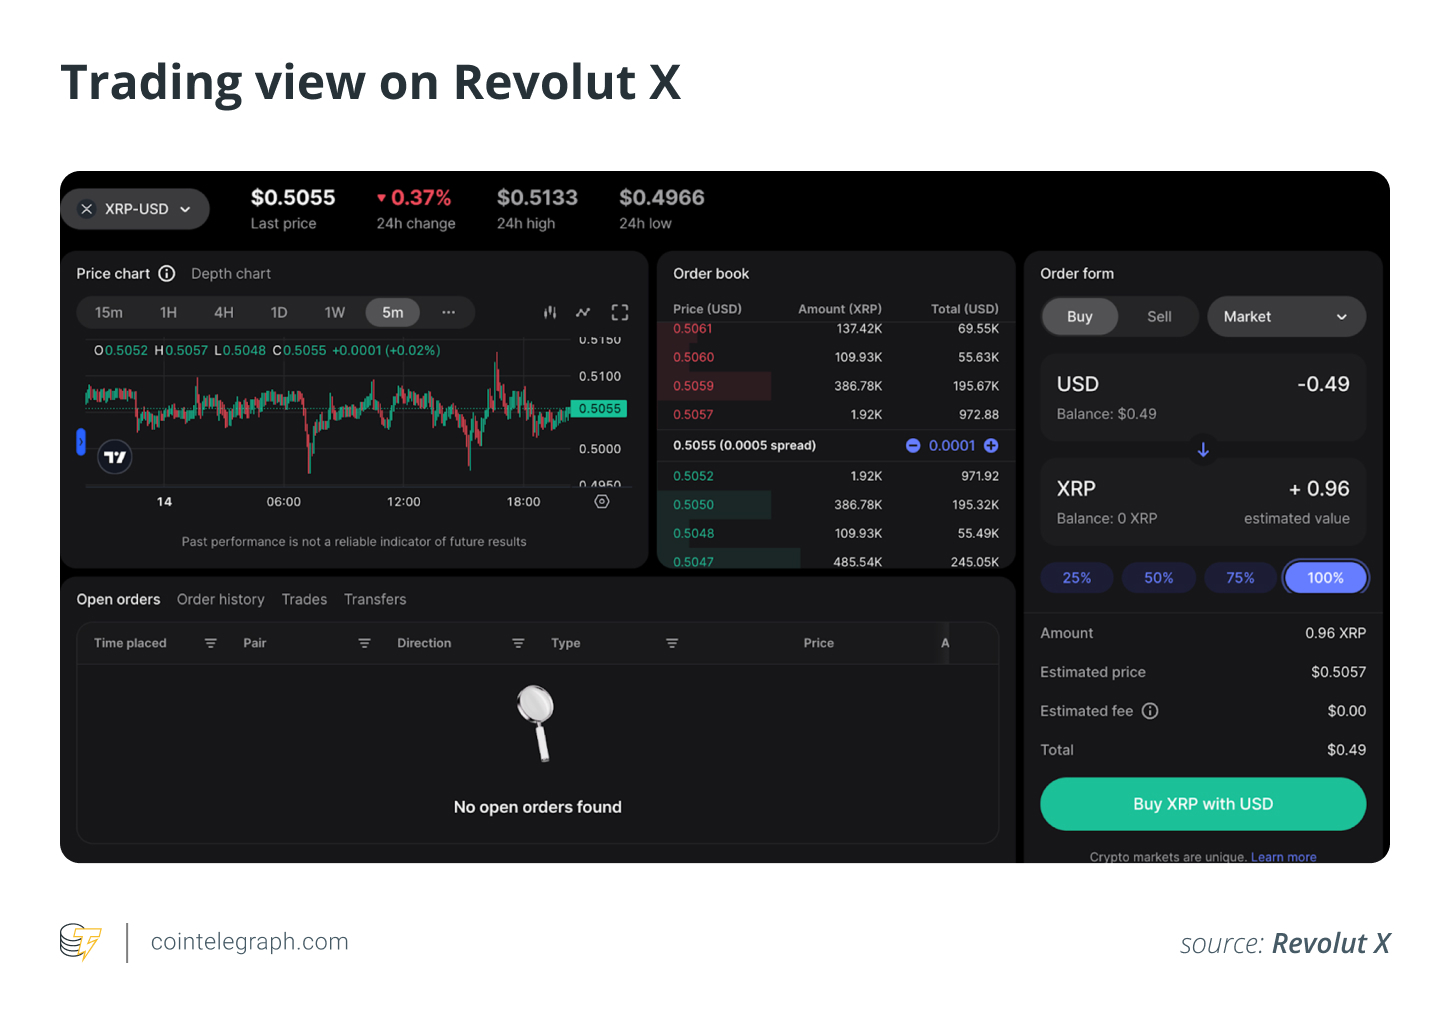This screenshot has height=1023, width=1450.
Task: Select the 5m chart interval
Action: [x=393, y=312]
